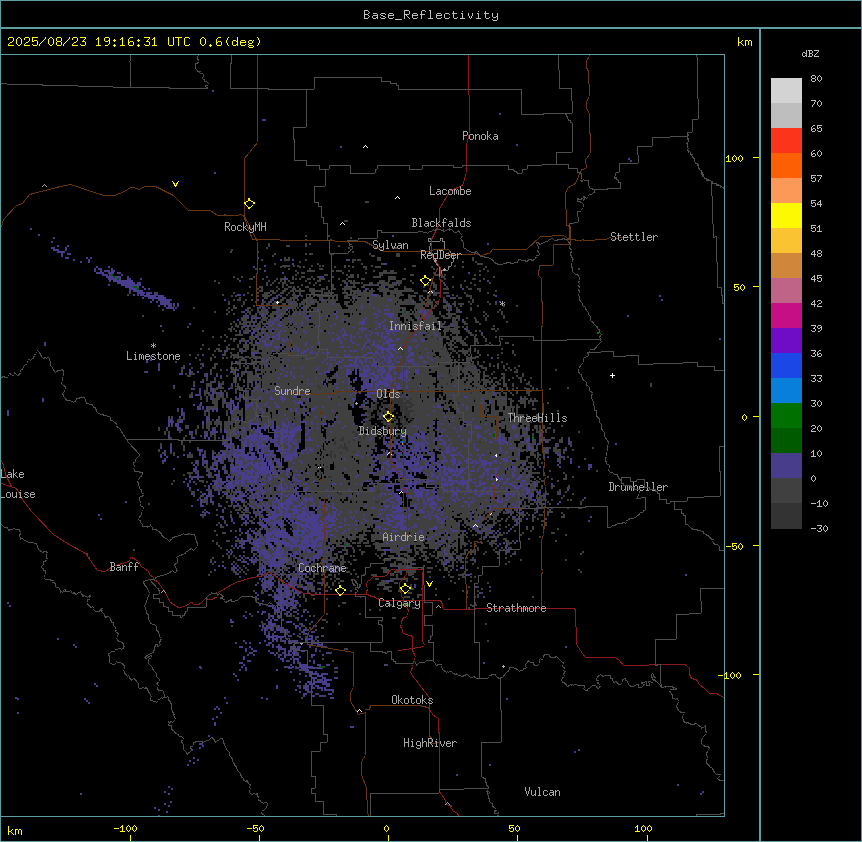Click the Base_Reflectivity title text
This screenshot has width=862, height=842.
[431, 15]
